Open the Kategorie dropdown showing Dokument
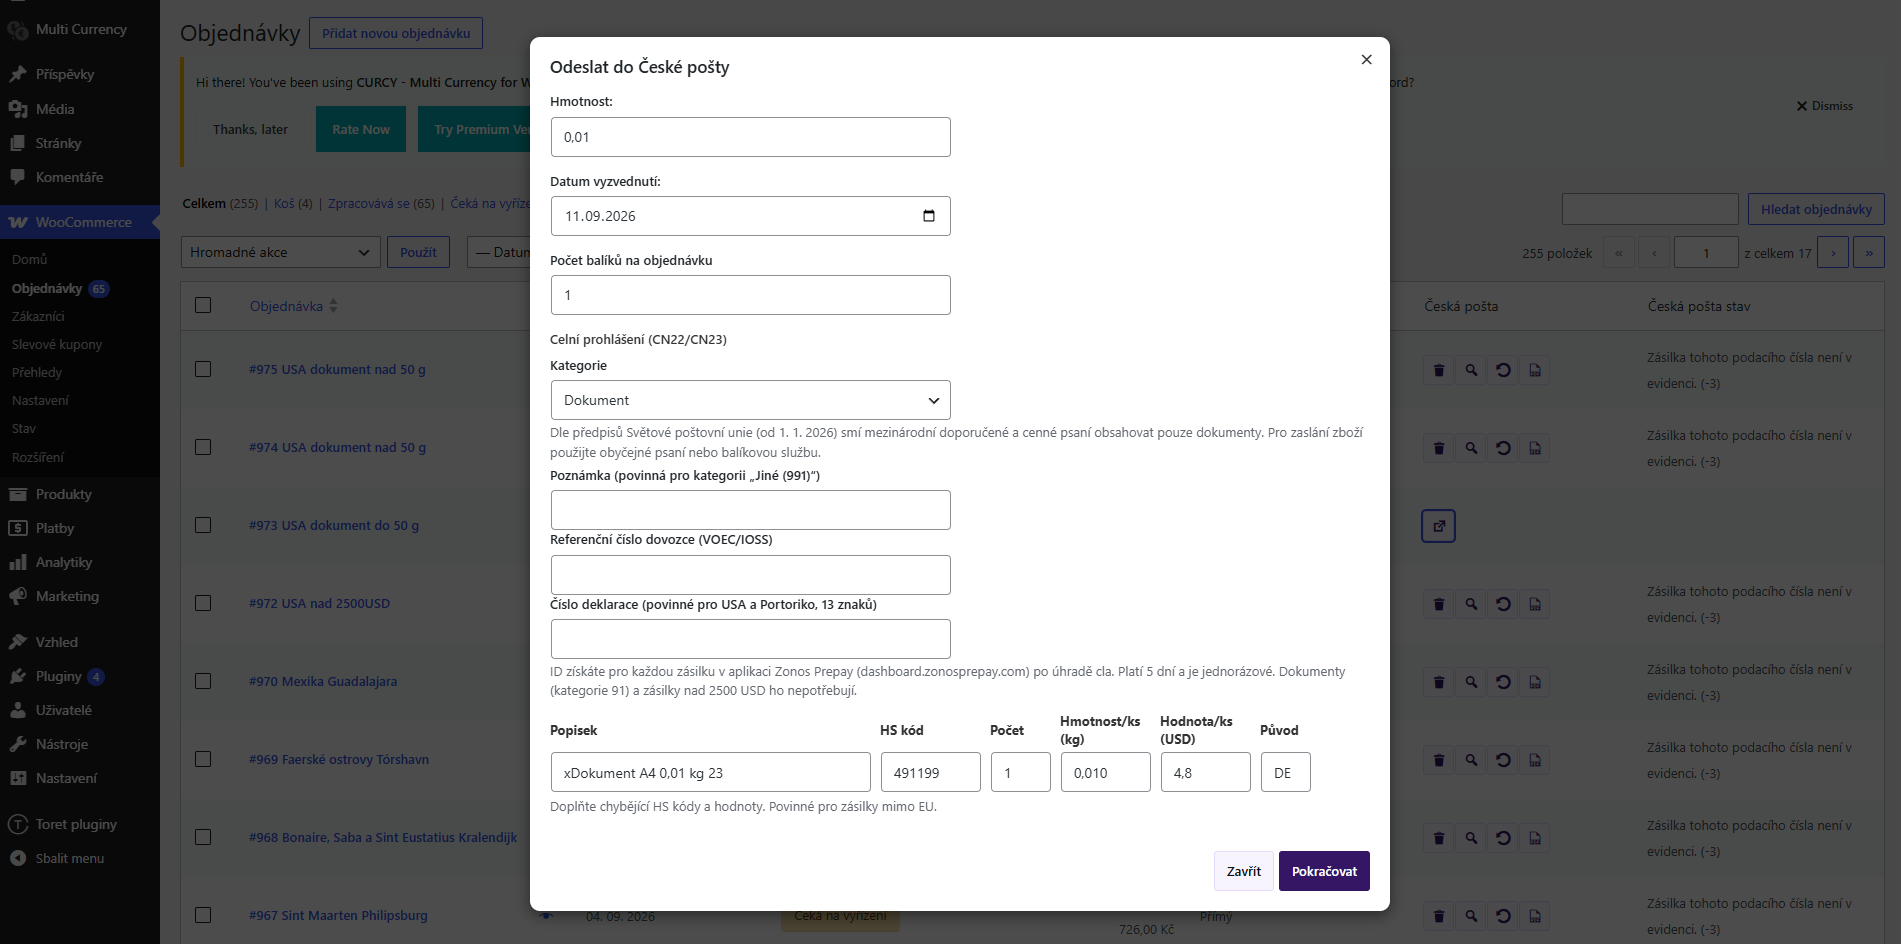1901x944 pixels. (750, 400)
